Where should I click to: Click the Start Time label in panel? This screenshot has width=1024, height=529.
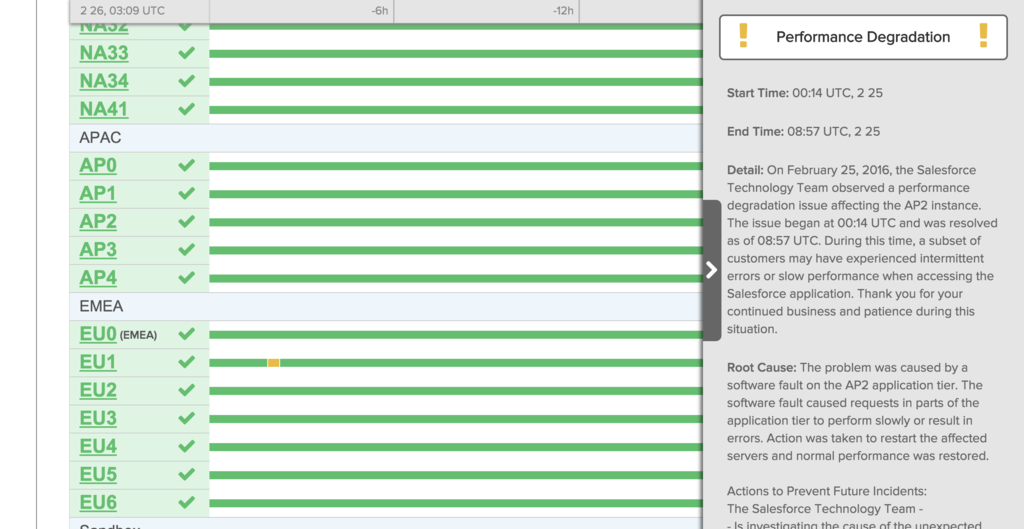coord(758,93)
